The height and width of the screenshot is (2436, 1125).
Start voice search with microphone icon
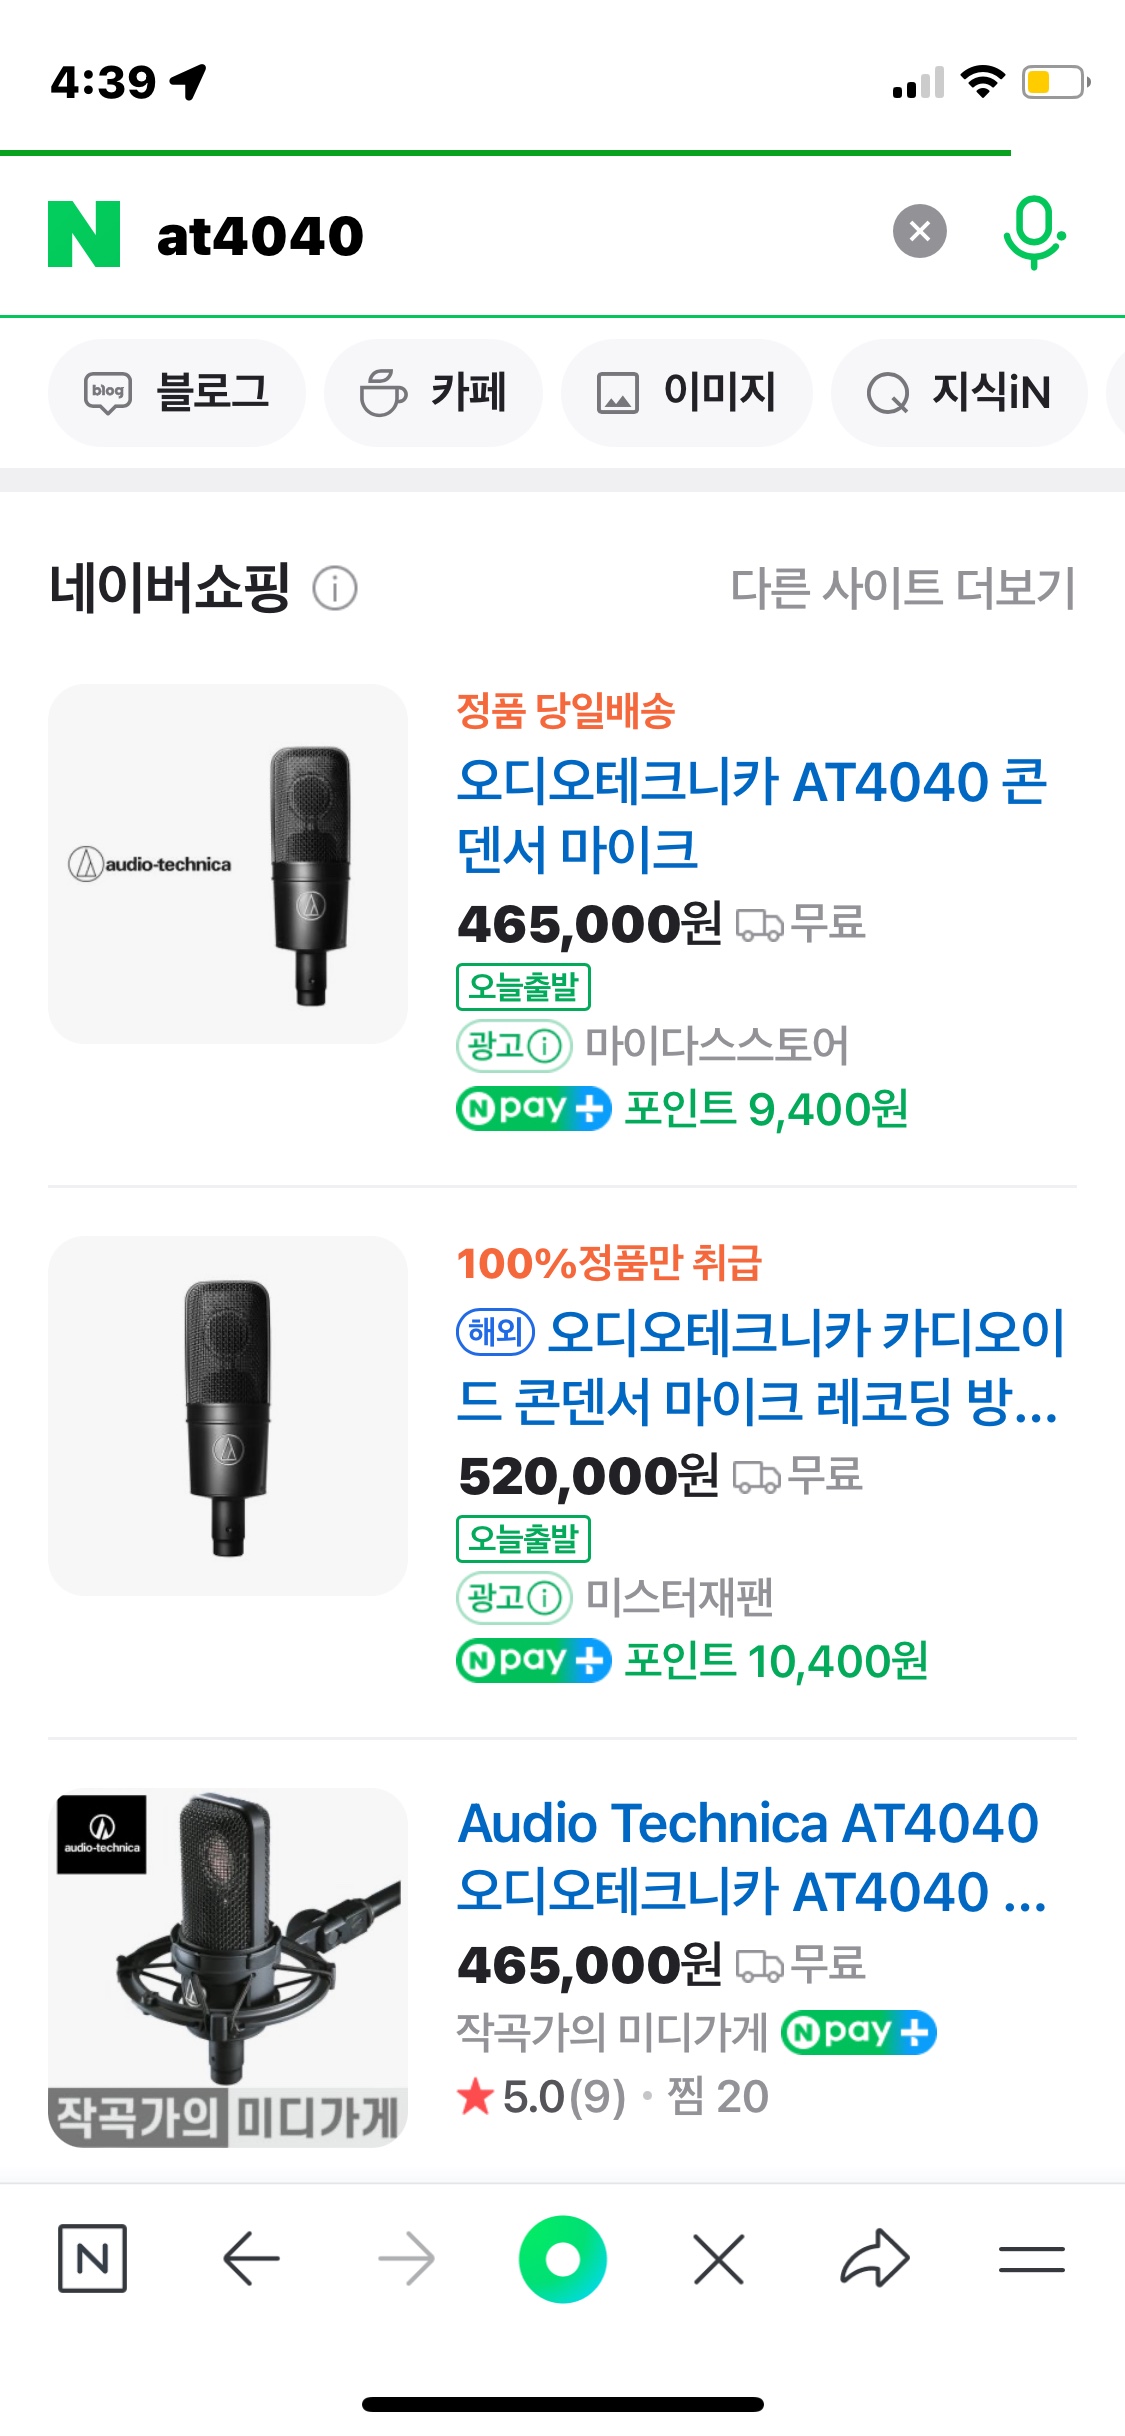(x=1033, y=232)
